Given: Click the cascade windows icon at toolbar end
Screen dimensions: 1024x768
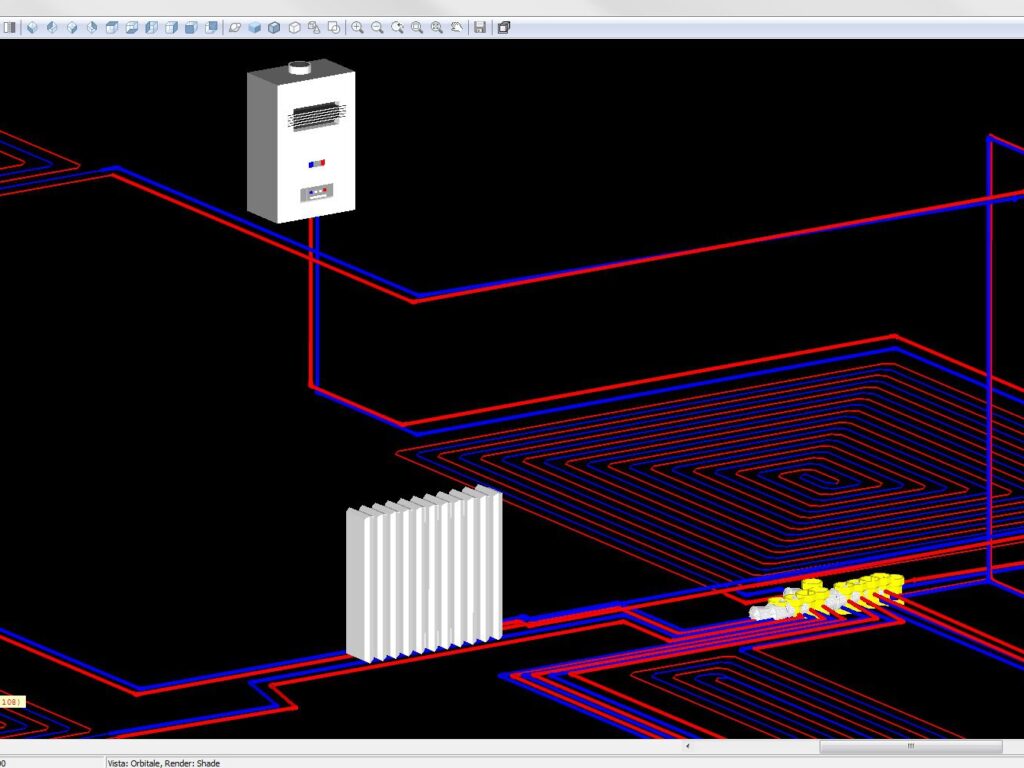Looking at the screenshot, I should (x=504, y=27).
